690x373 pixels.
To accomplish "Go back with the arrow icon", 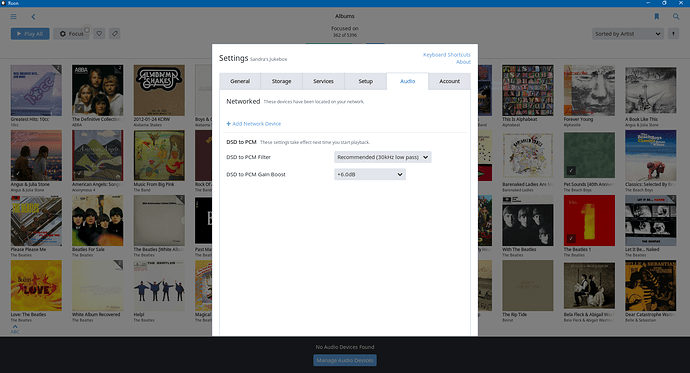I will coord(33,17).
